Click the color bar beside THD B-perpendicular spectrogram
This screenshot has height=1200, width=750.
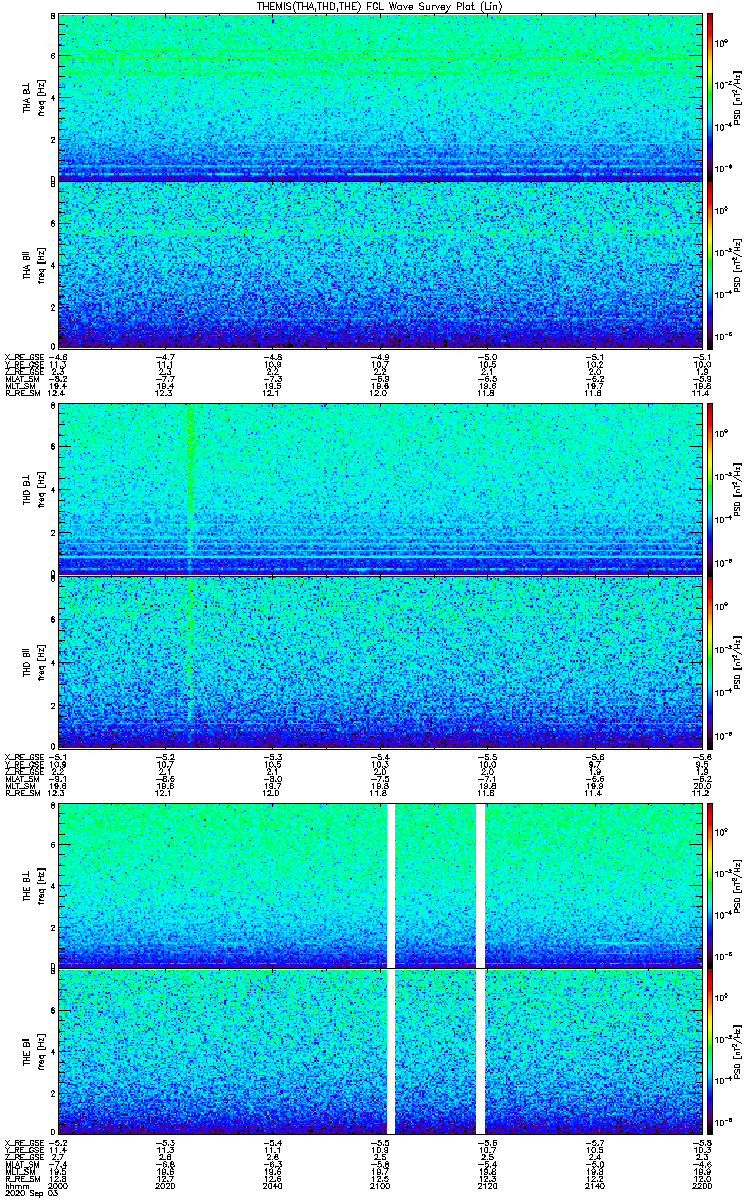[x=709, y=489]
